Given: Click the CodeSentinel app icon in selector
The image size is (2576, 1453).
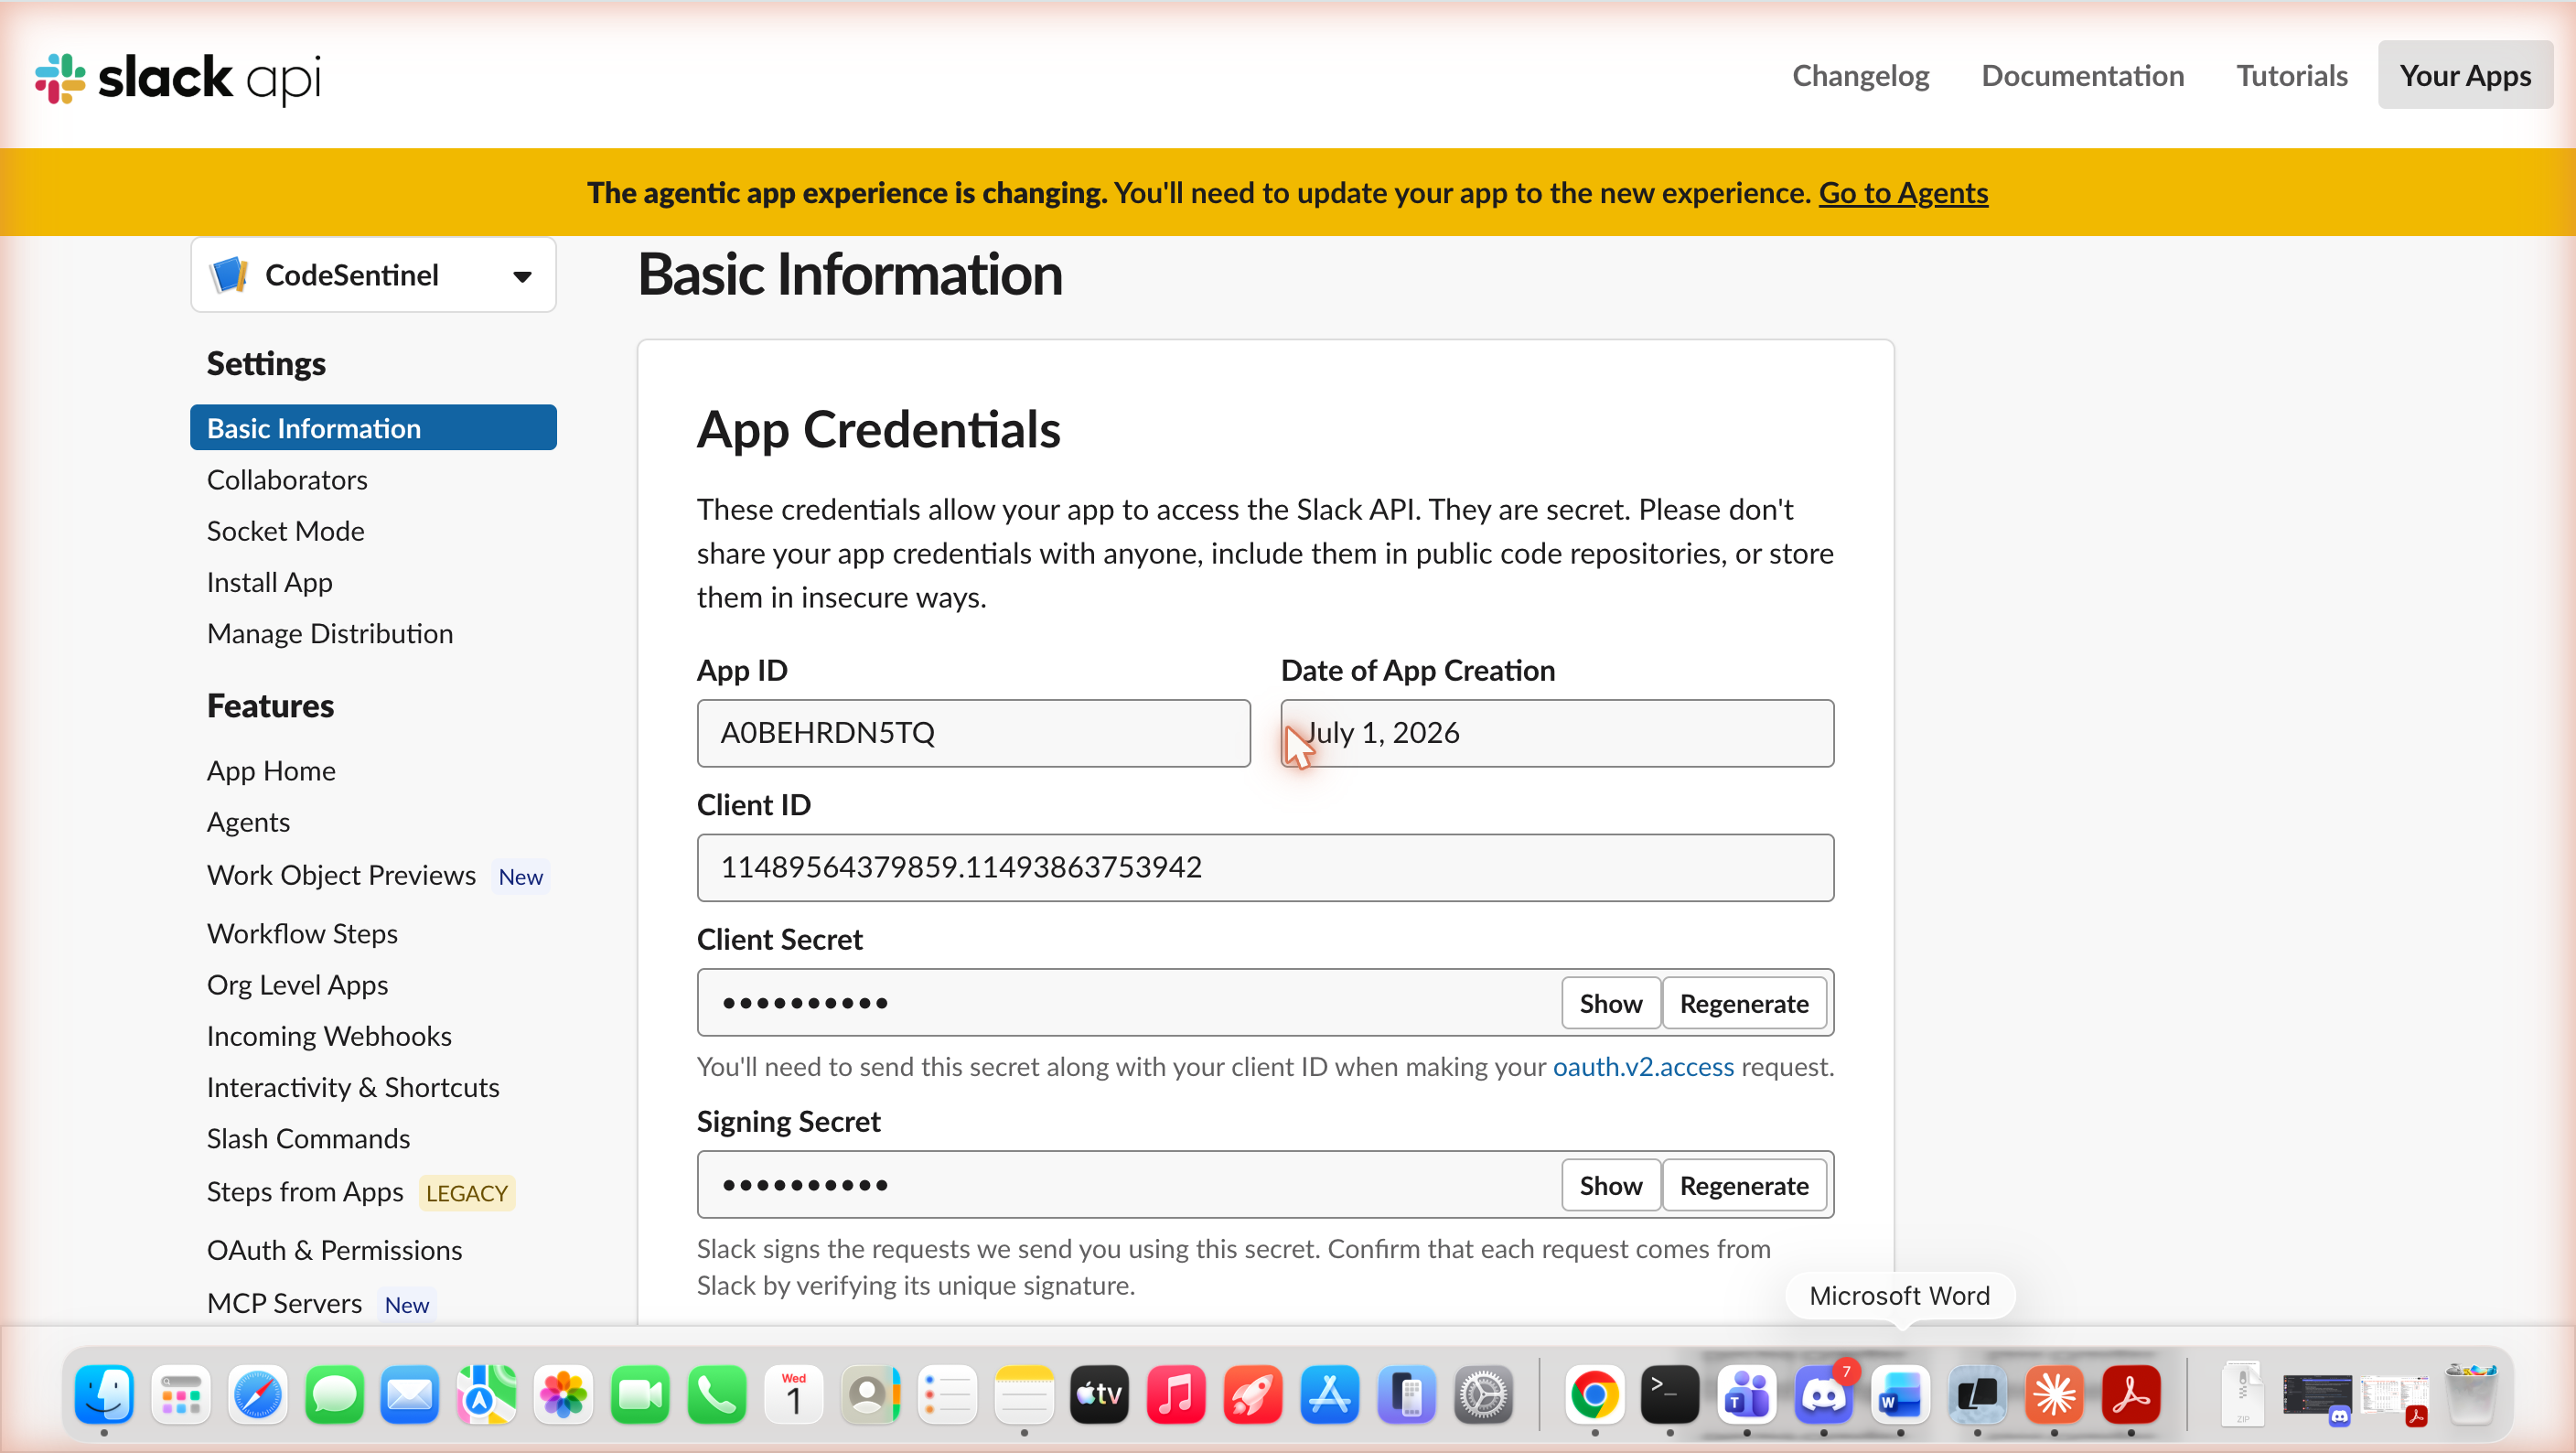Looking at the screenshot, I should [x=229, y=275].
